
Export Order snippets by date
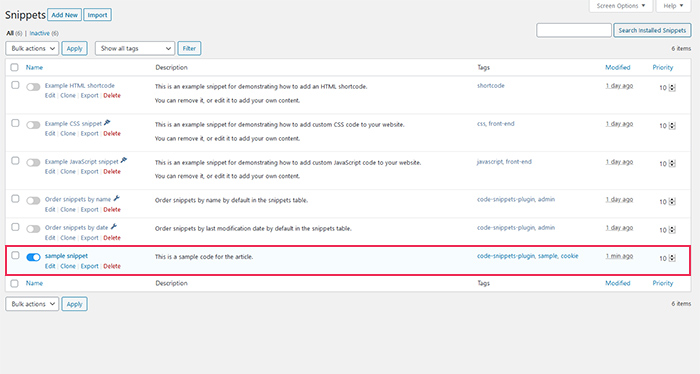pos(89,238)
